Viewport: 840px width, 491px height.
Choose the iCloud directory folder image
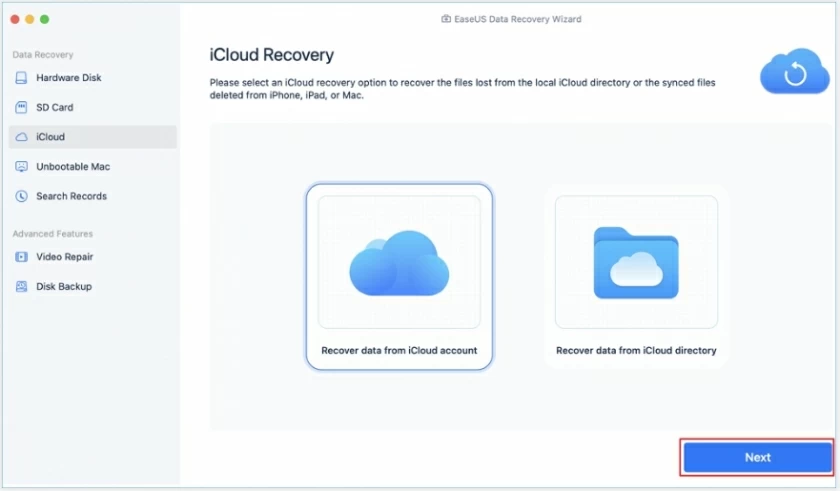636,263
